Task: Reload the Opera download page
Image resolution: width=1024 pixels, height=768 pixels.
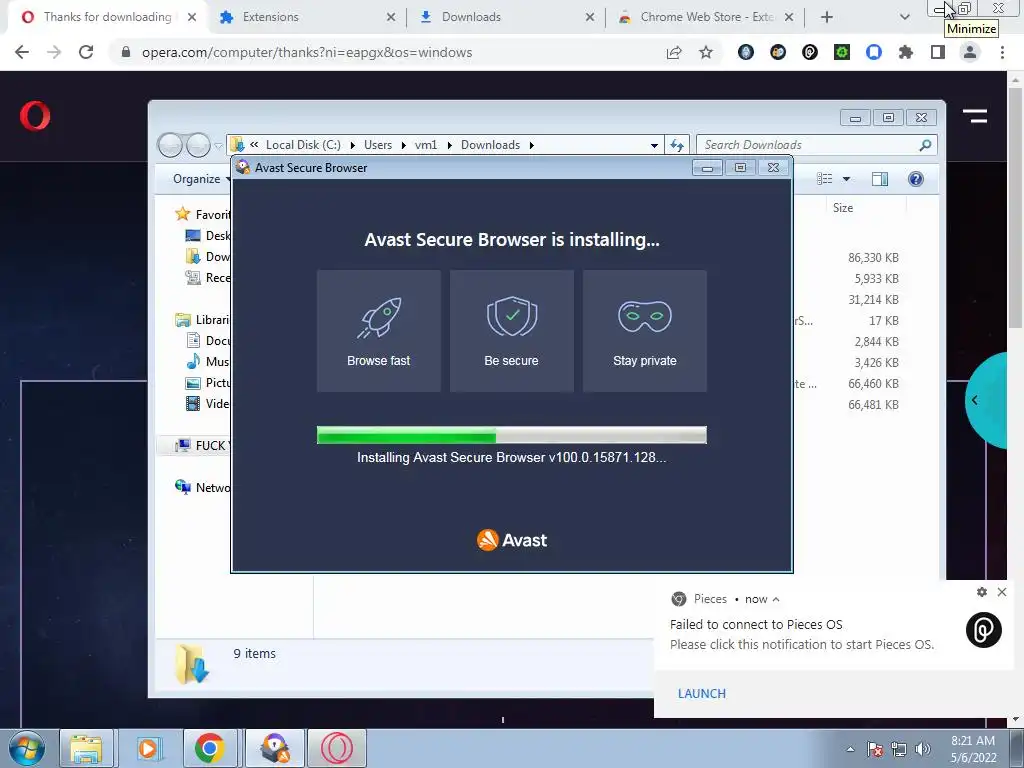Action: tap(86, 52)
